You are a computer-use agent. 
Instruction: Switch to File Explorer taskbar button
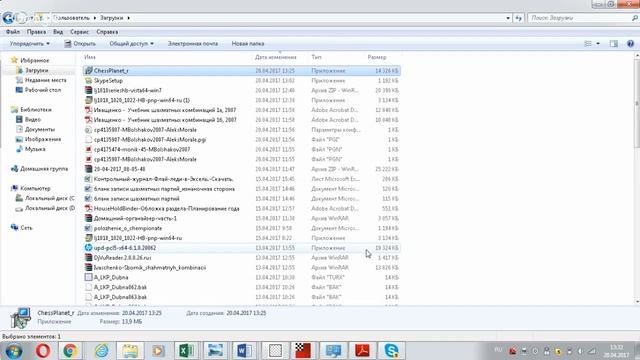tap(130, 351)
